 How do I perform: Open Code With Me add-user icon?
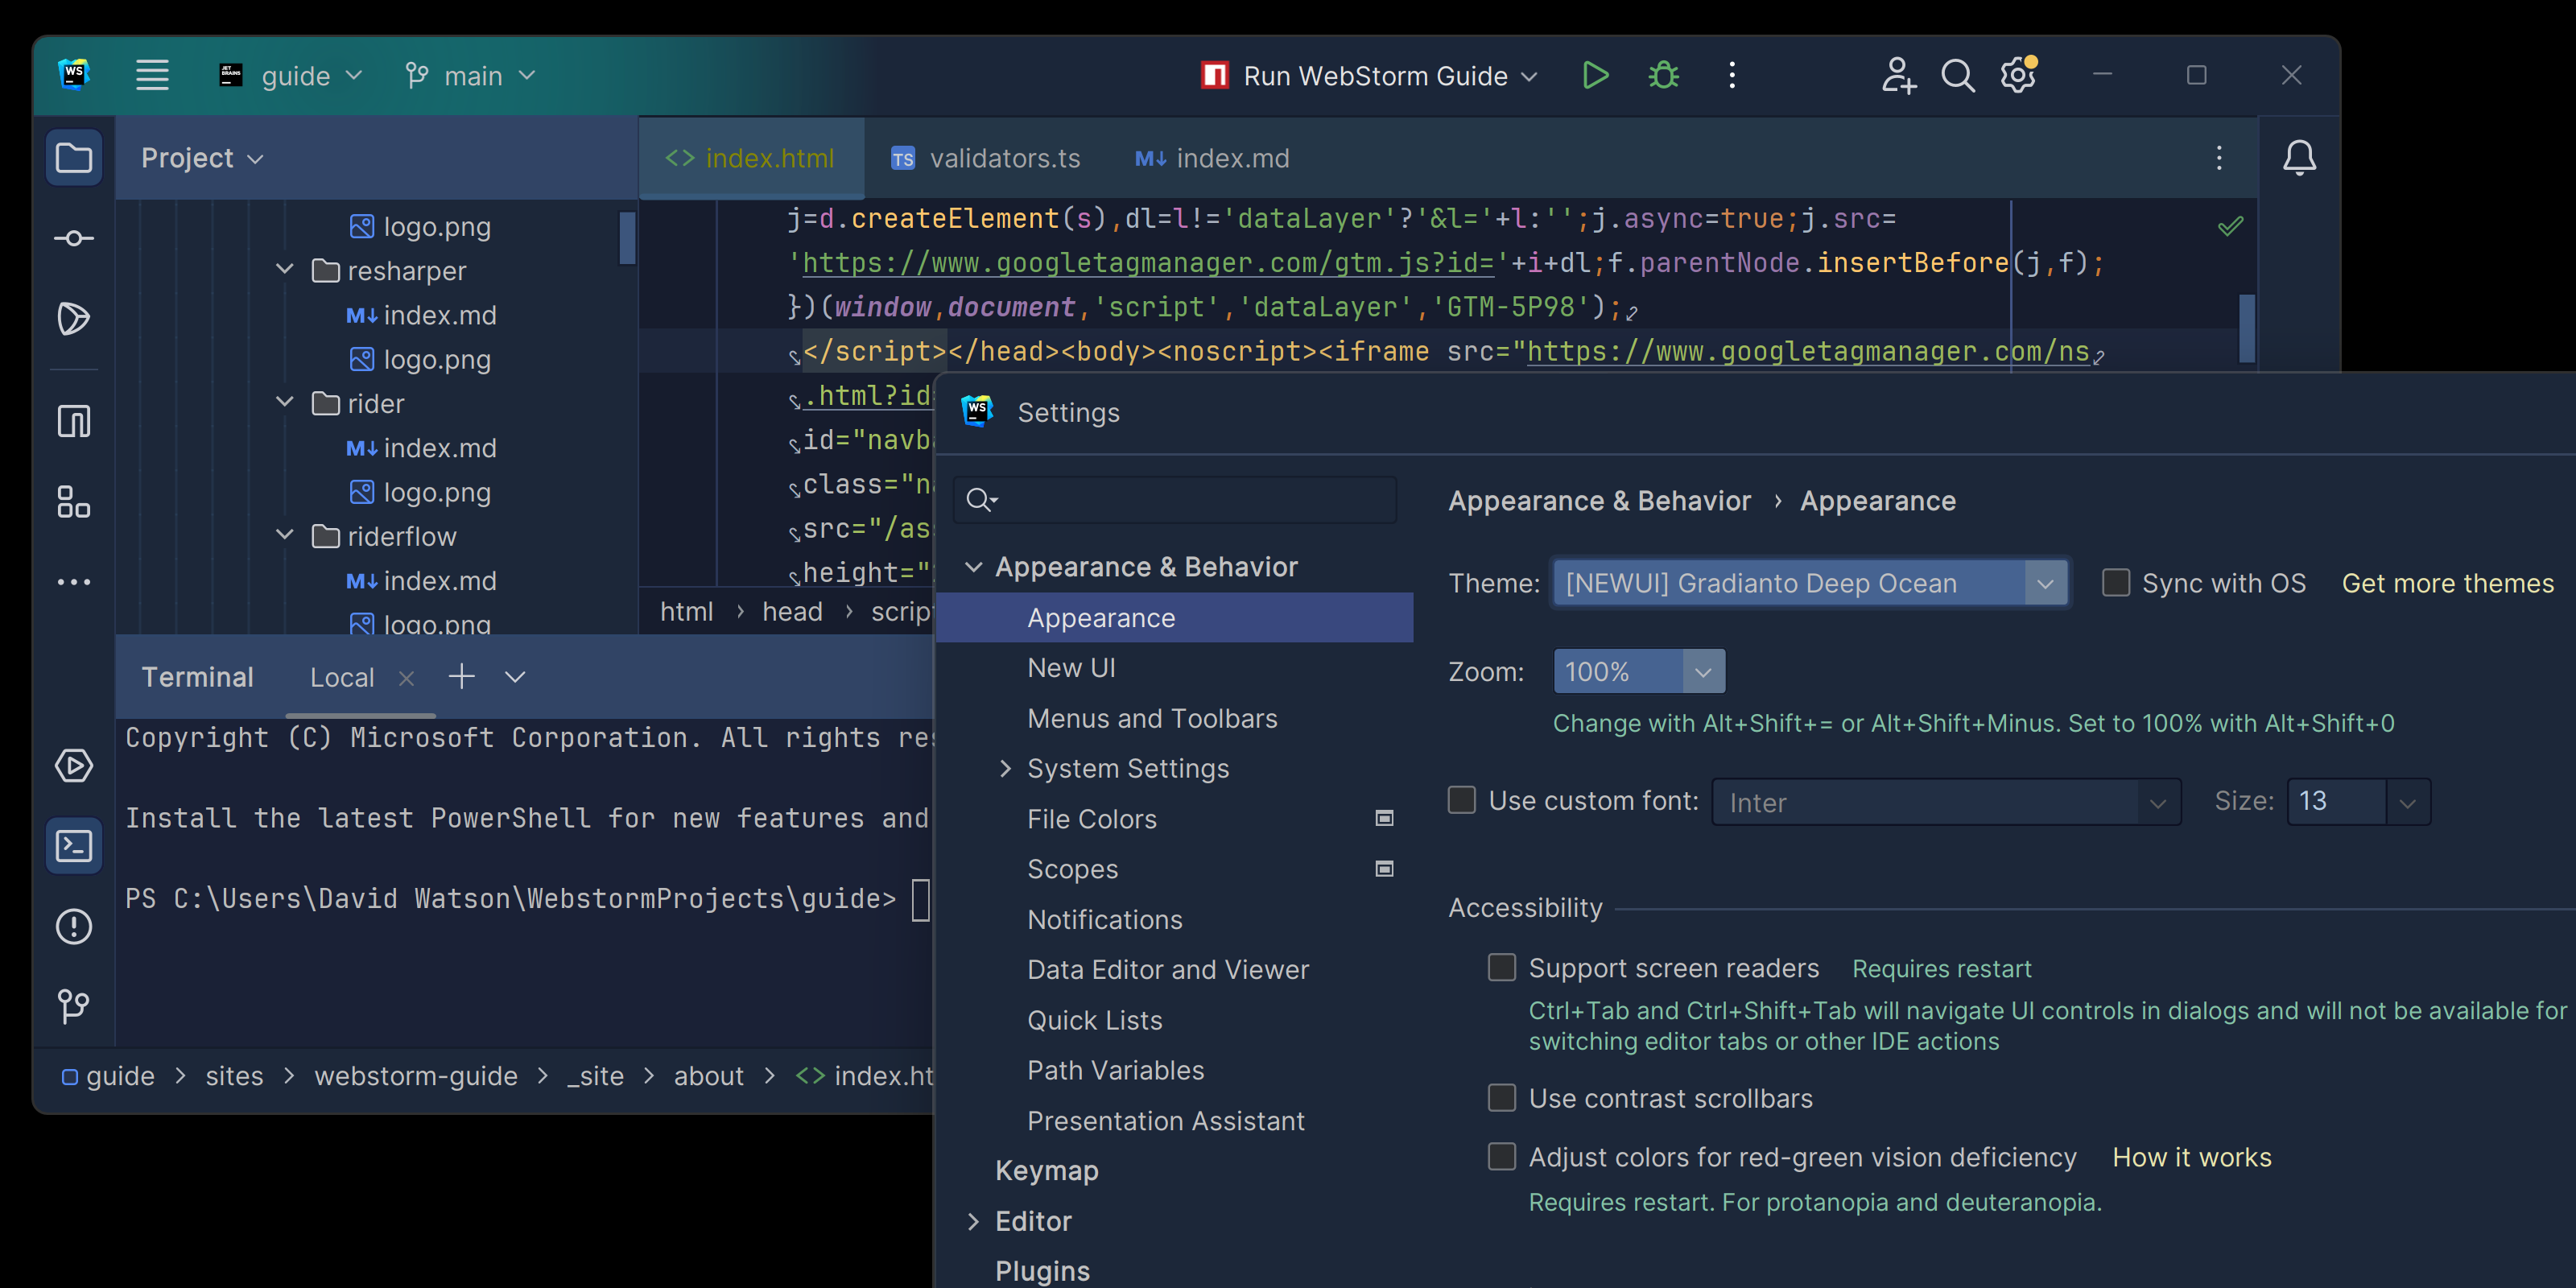(1898, 75)
